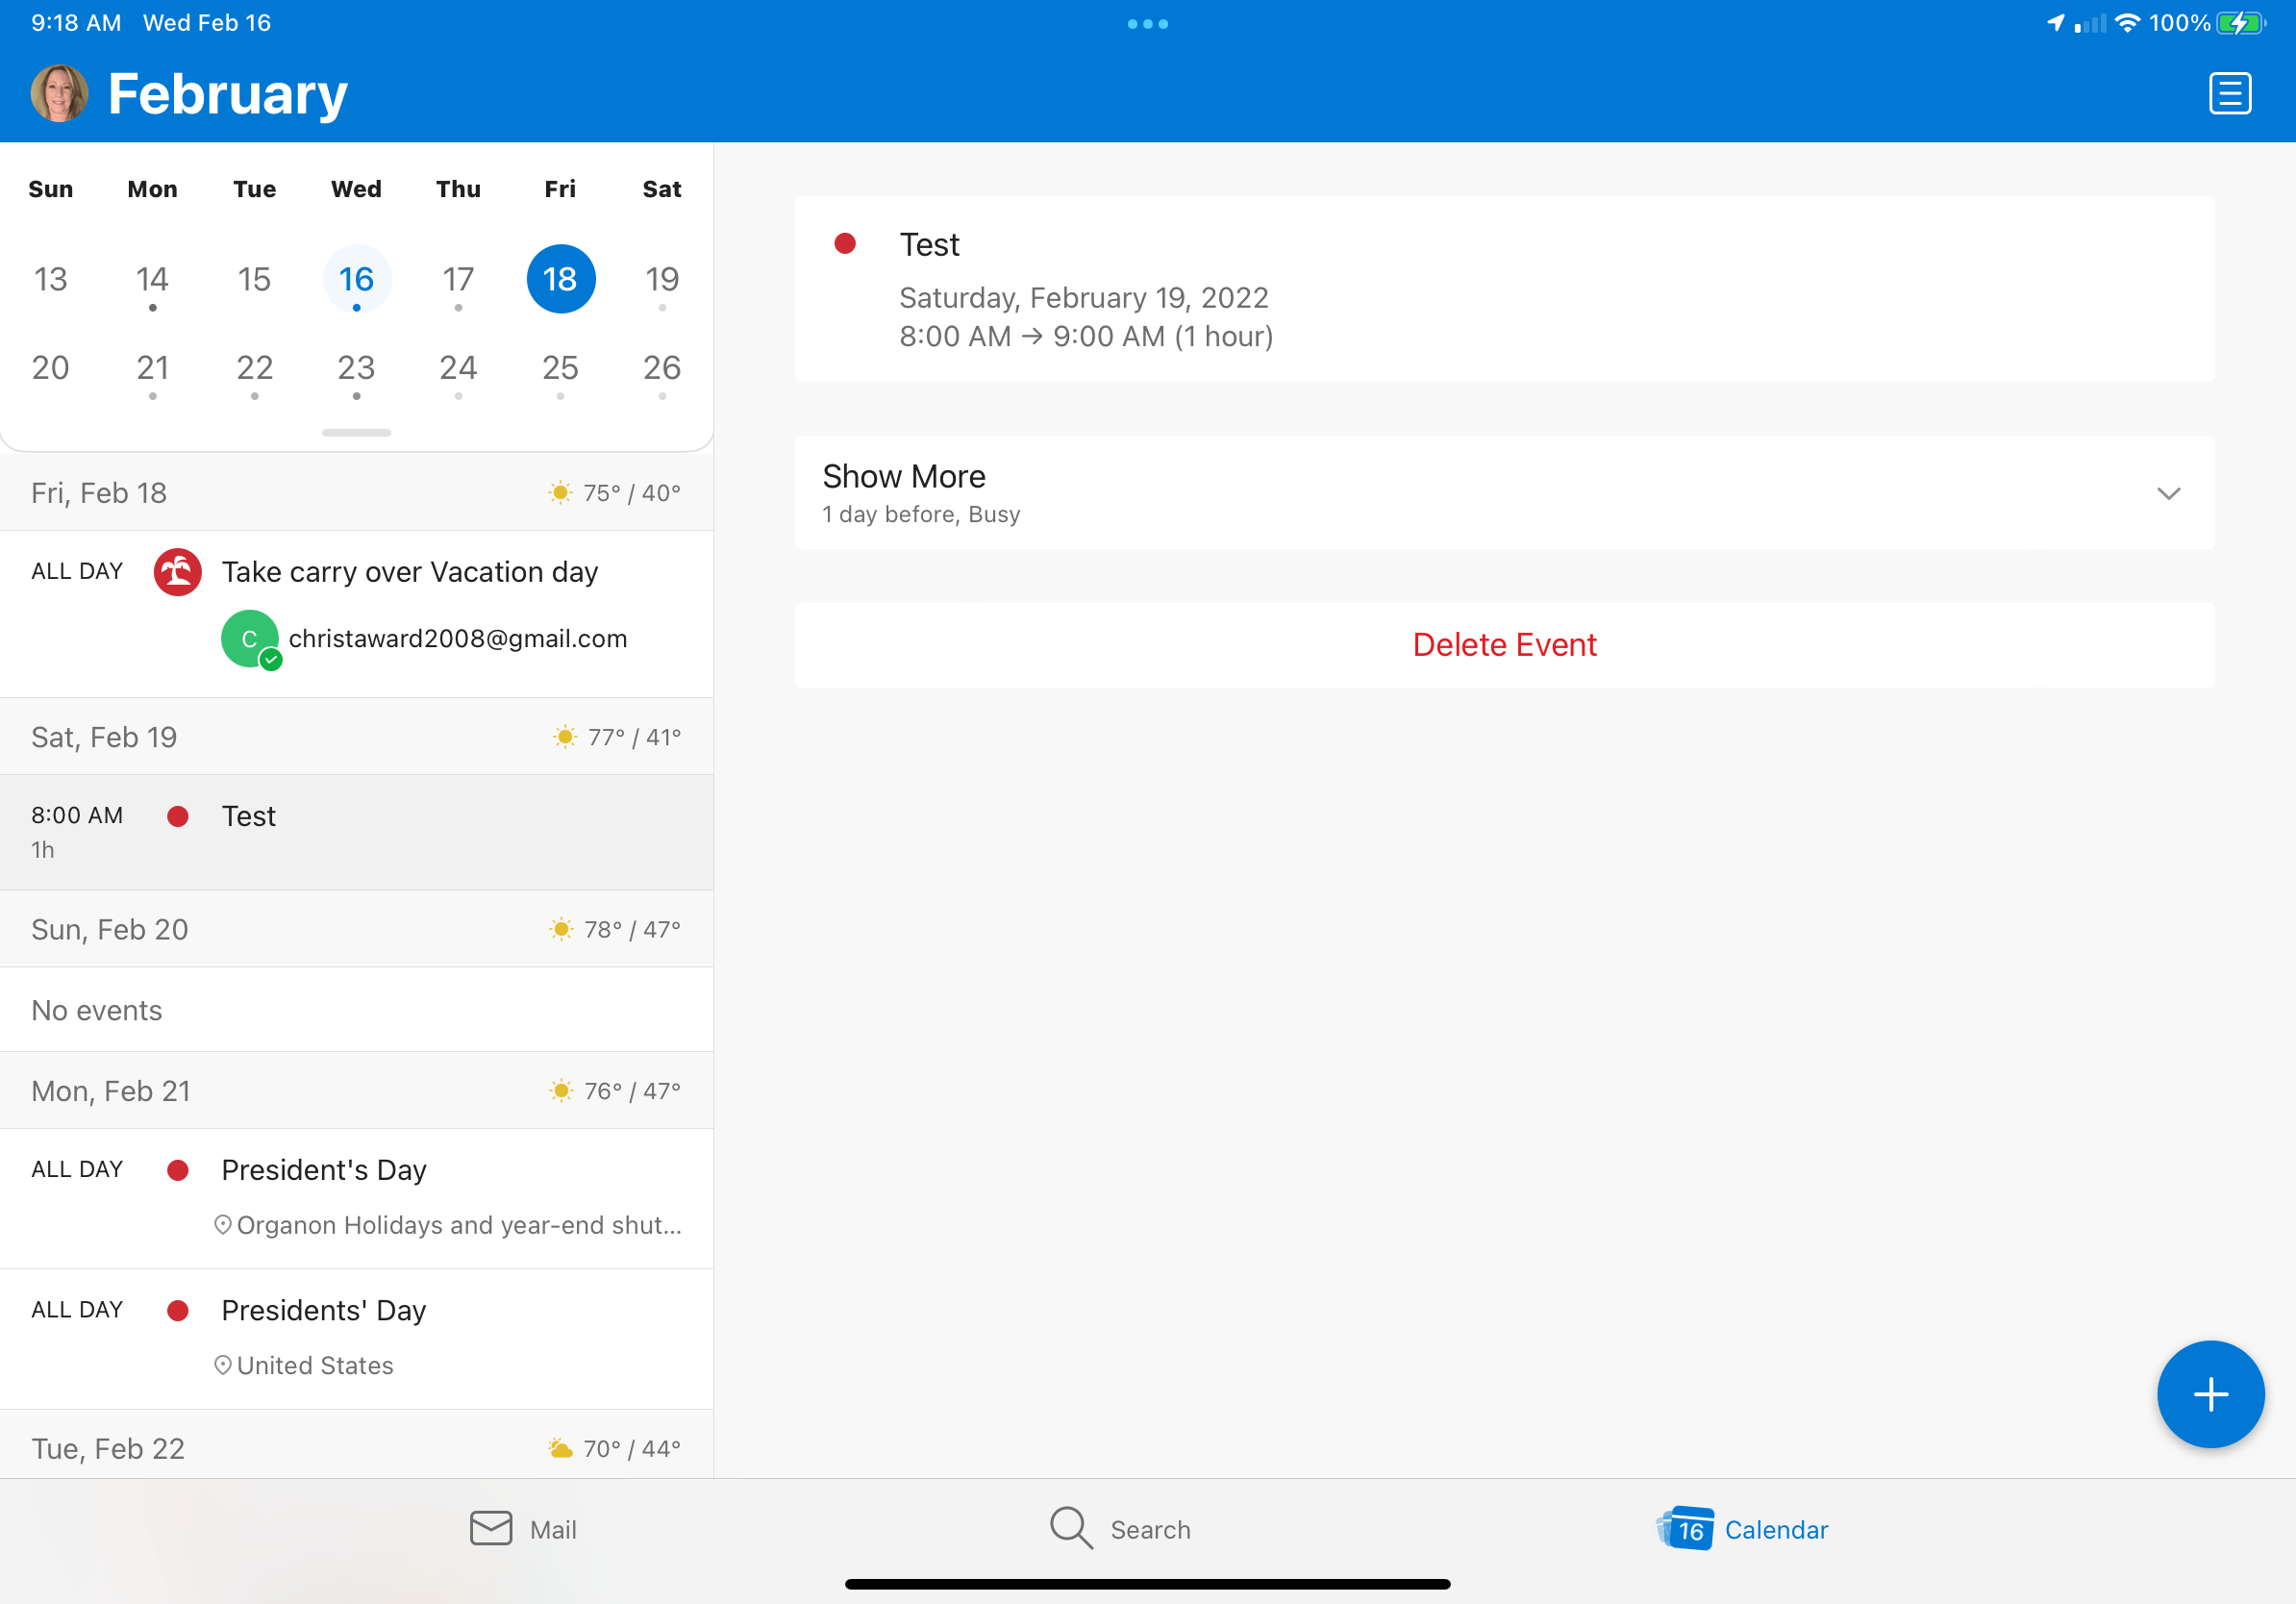Click the red dot on Test event header

tap(845, 243)
